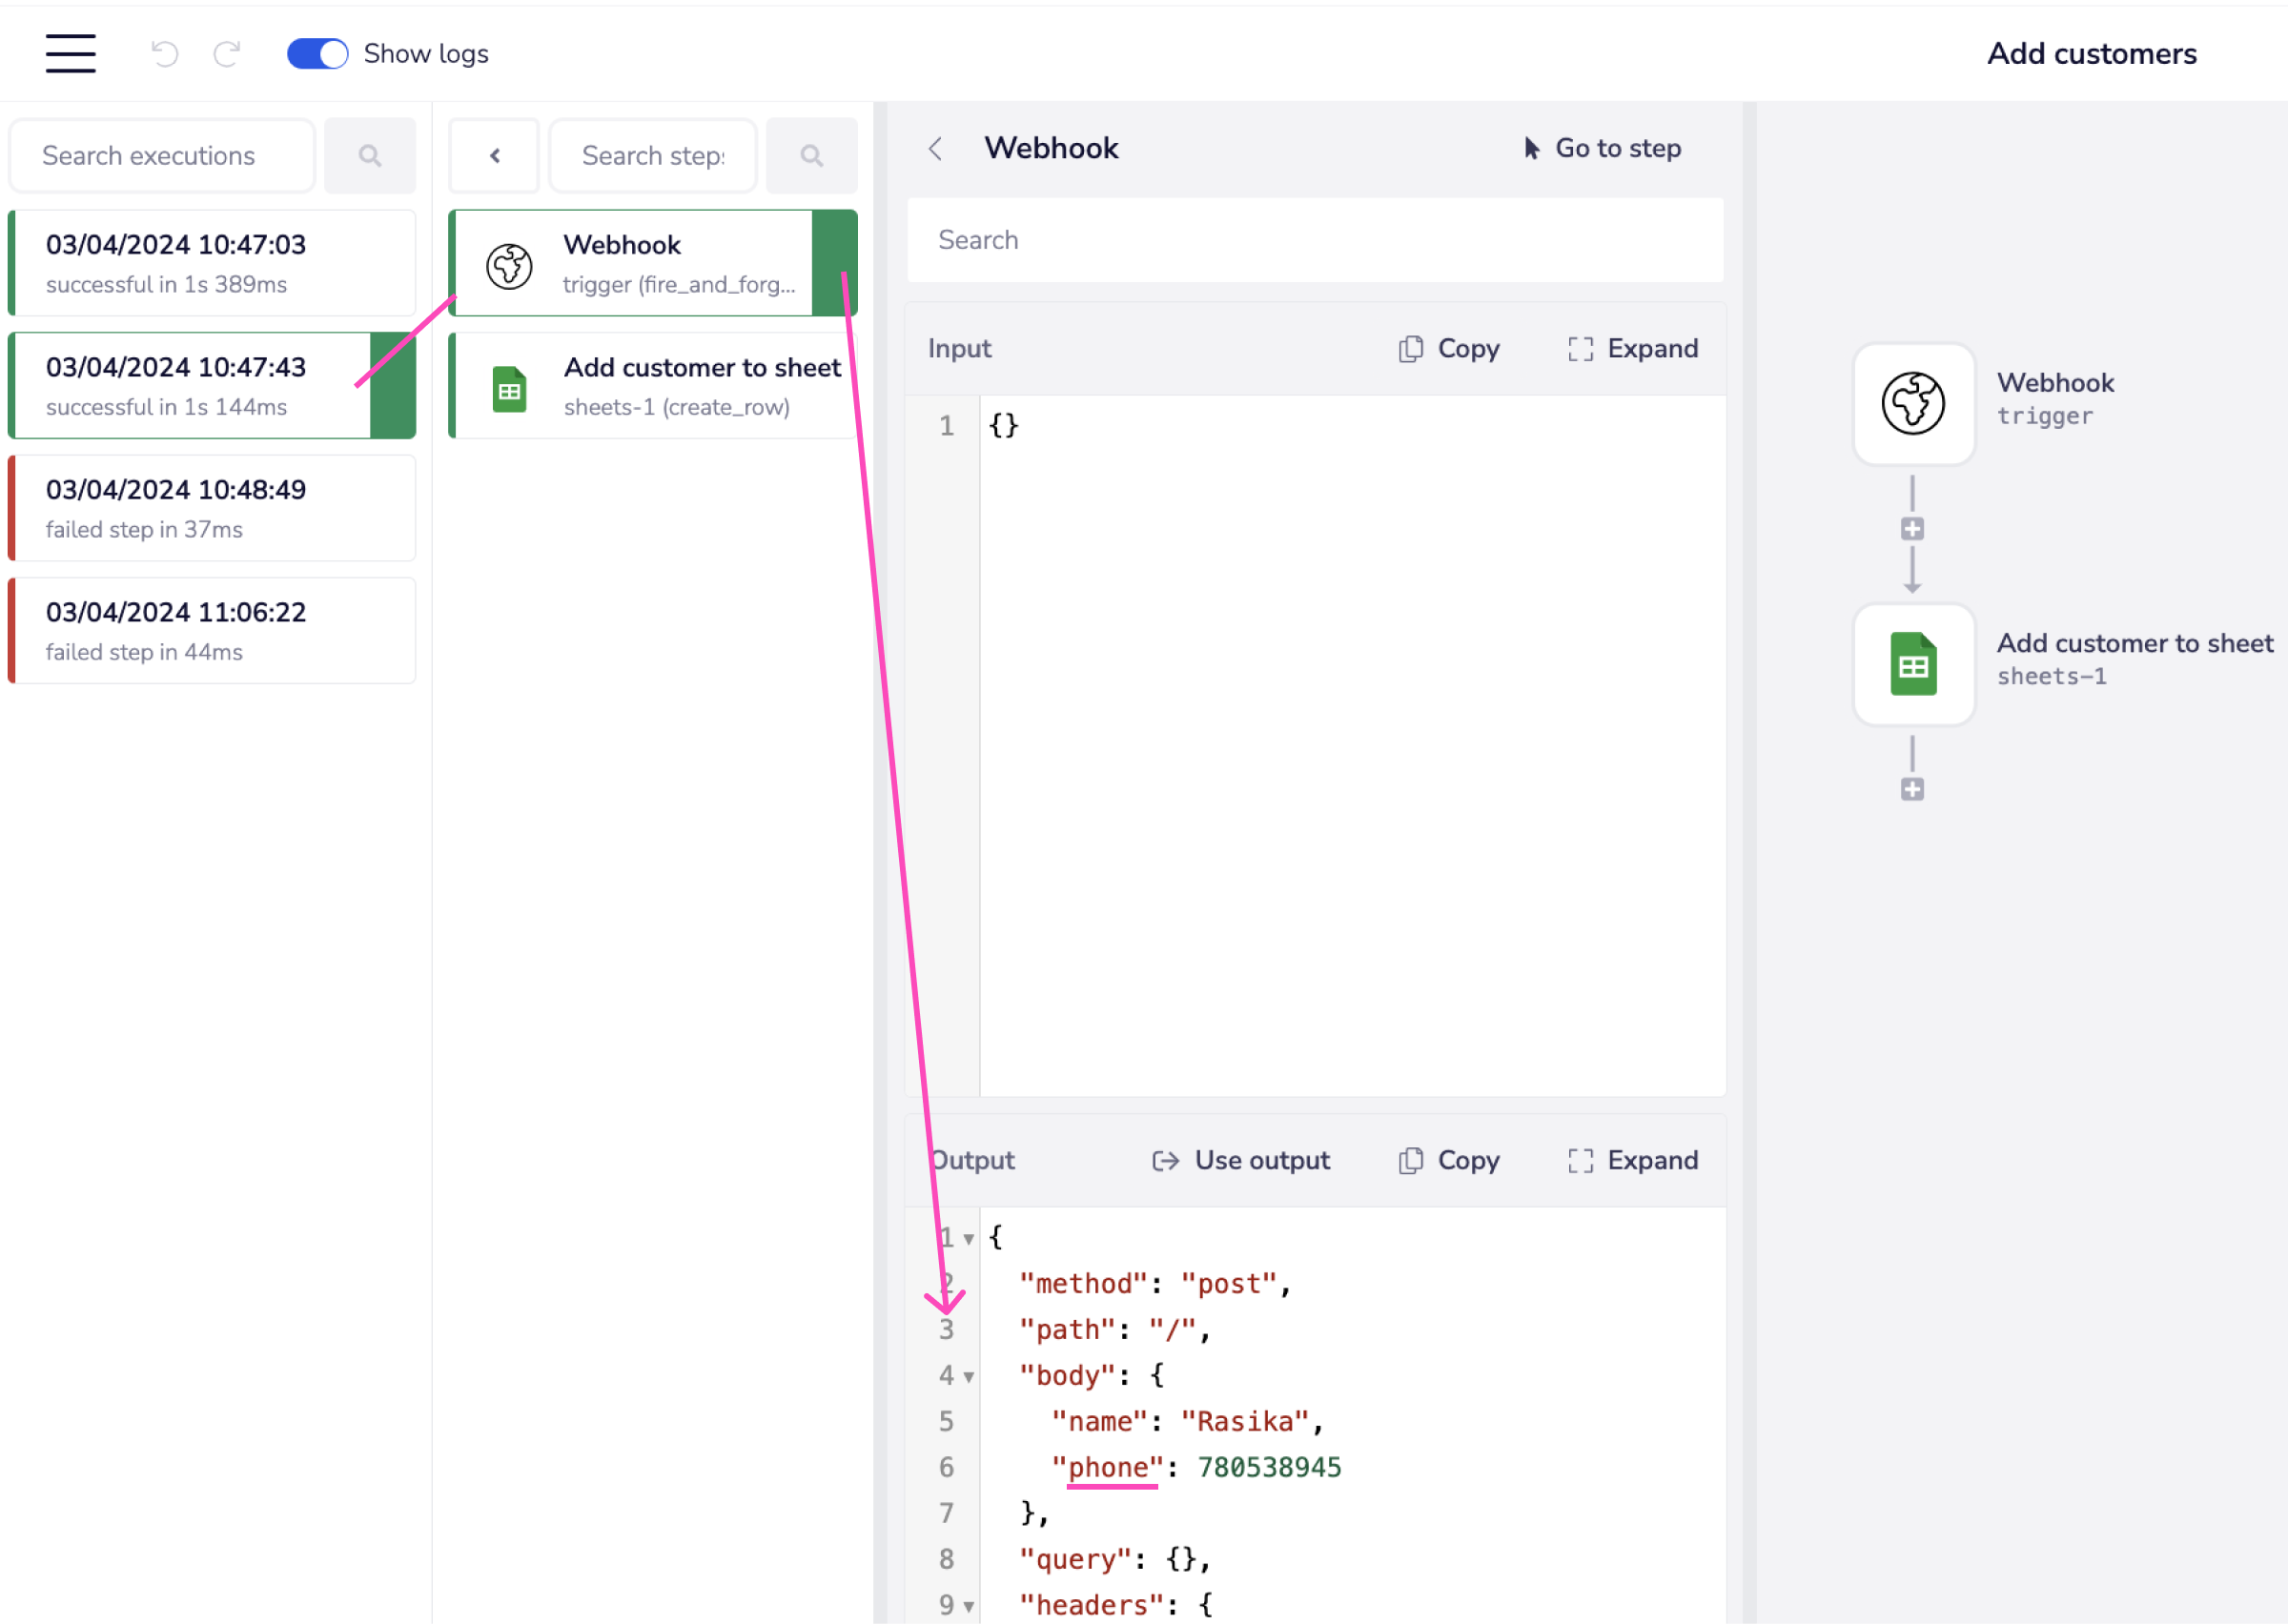
Task: Expand the Input panel
Action: tap(1632, 348)
